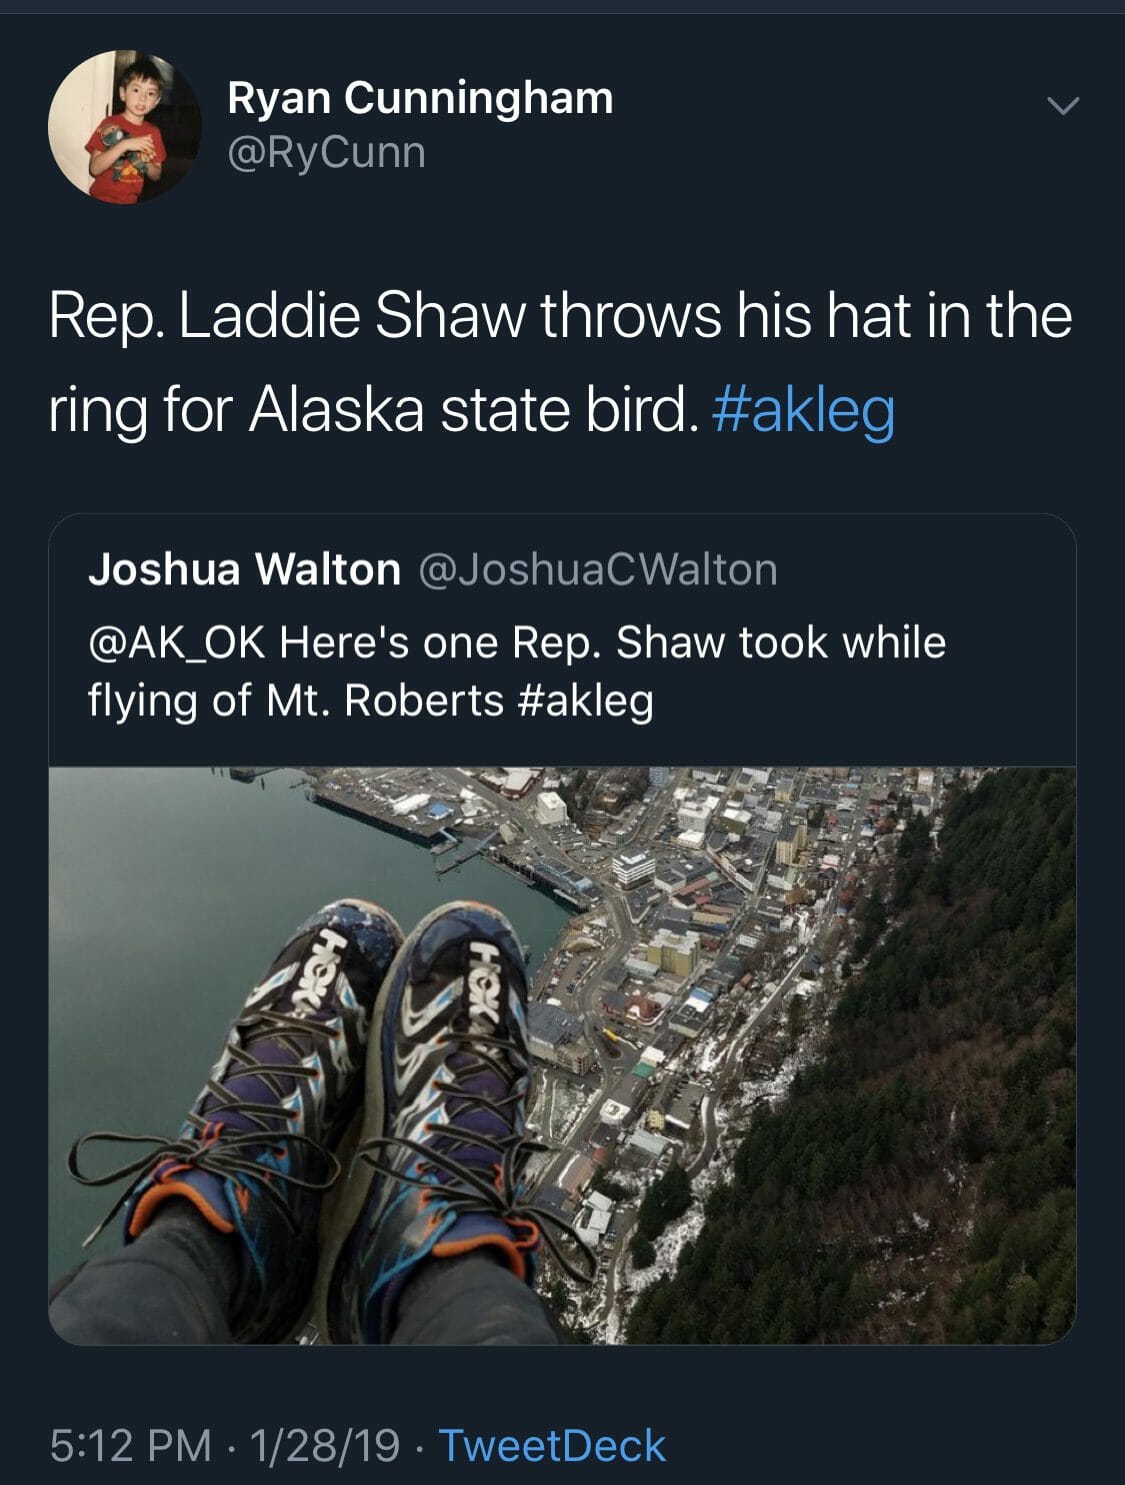Open the quoted tweet card header
Image resolution: width=1125 pixels, height=1485 pixels.
(x=433, y=569)
